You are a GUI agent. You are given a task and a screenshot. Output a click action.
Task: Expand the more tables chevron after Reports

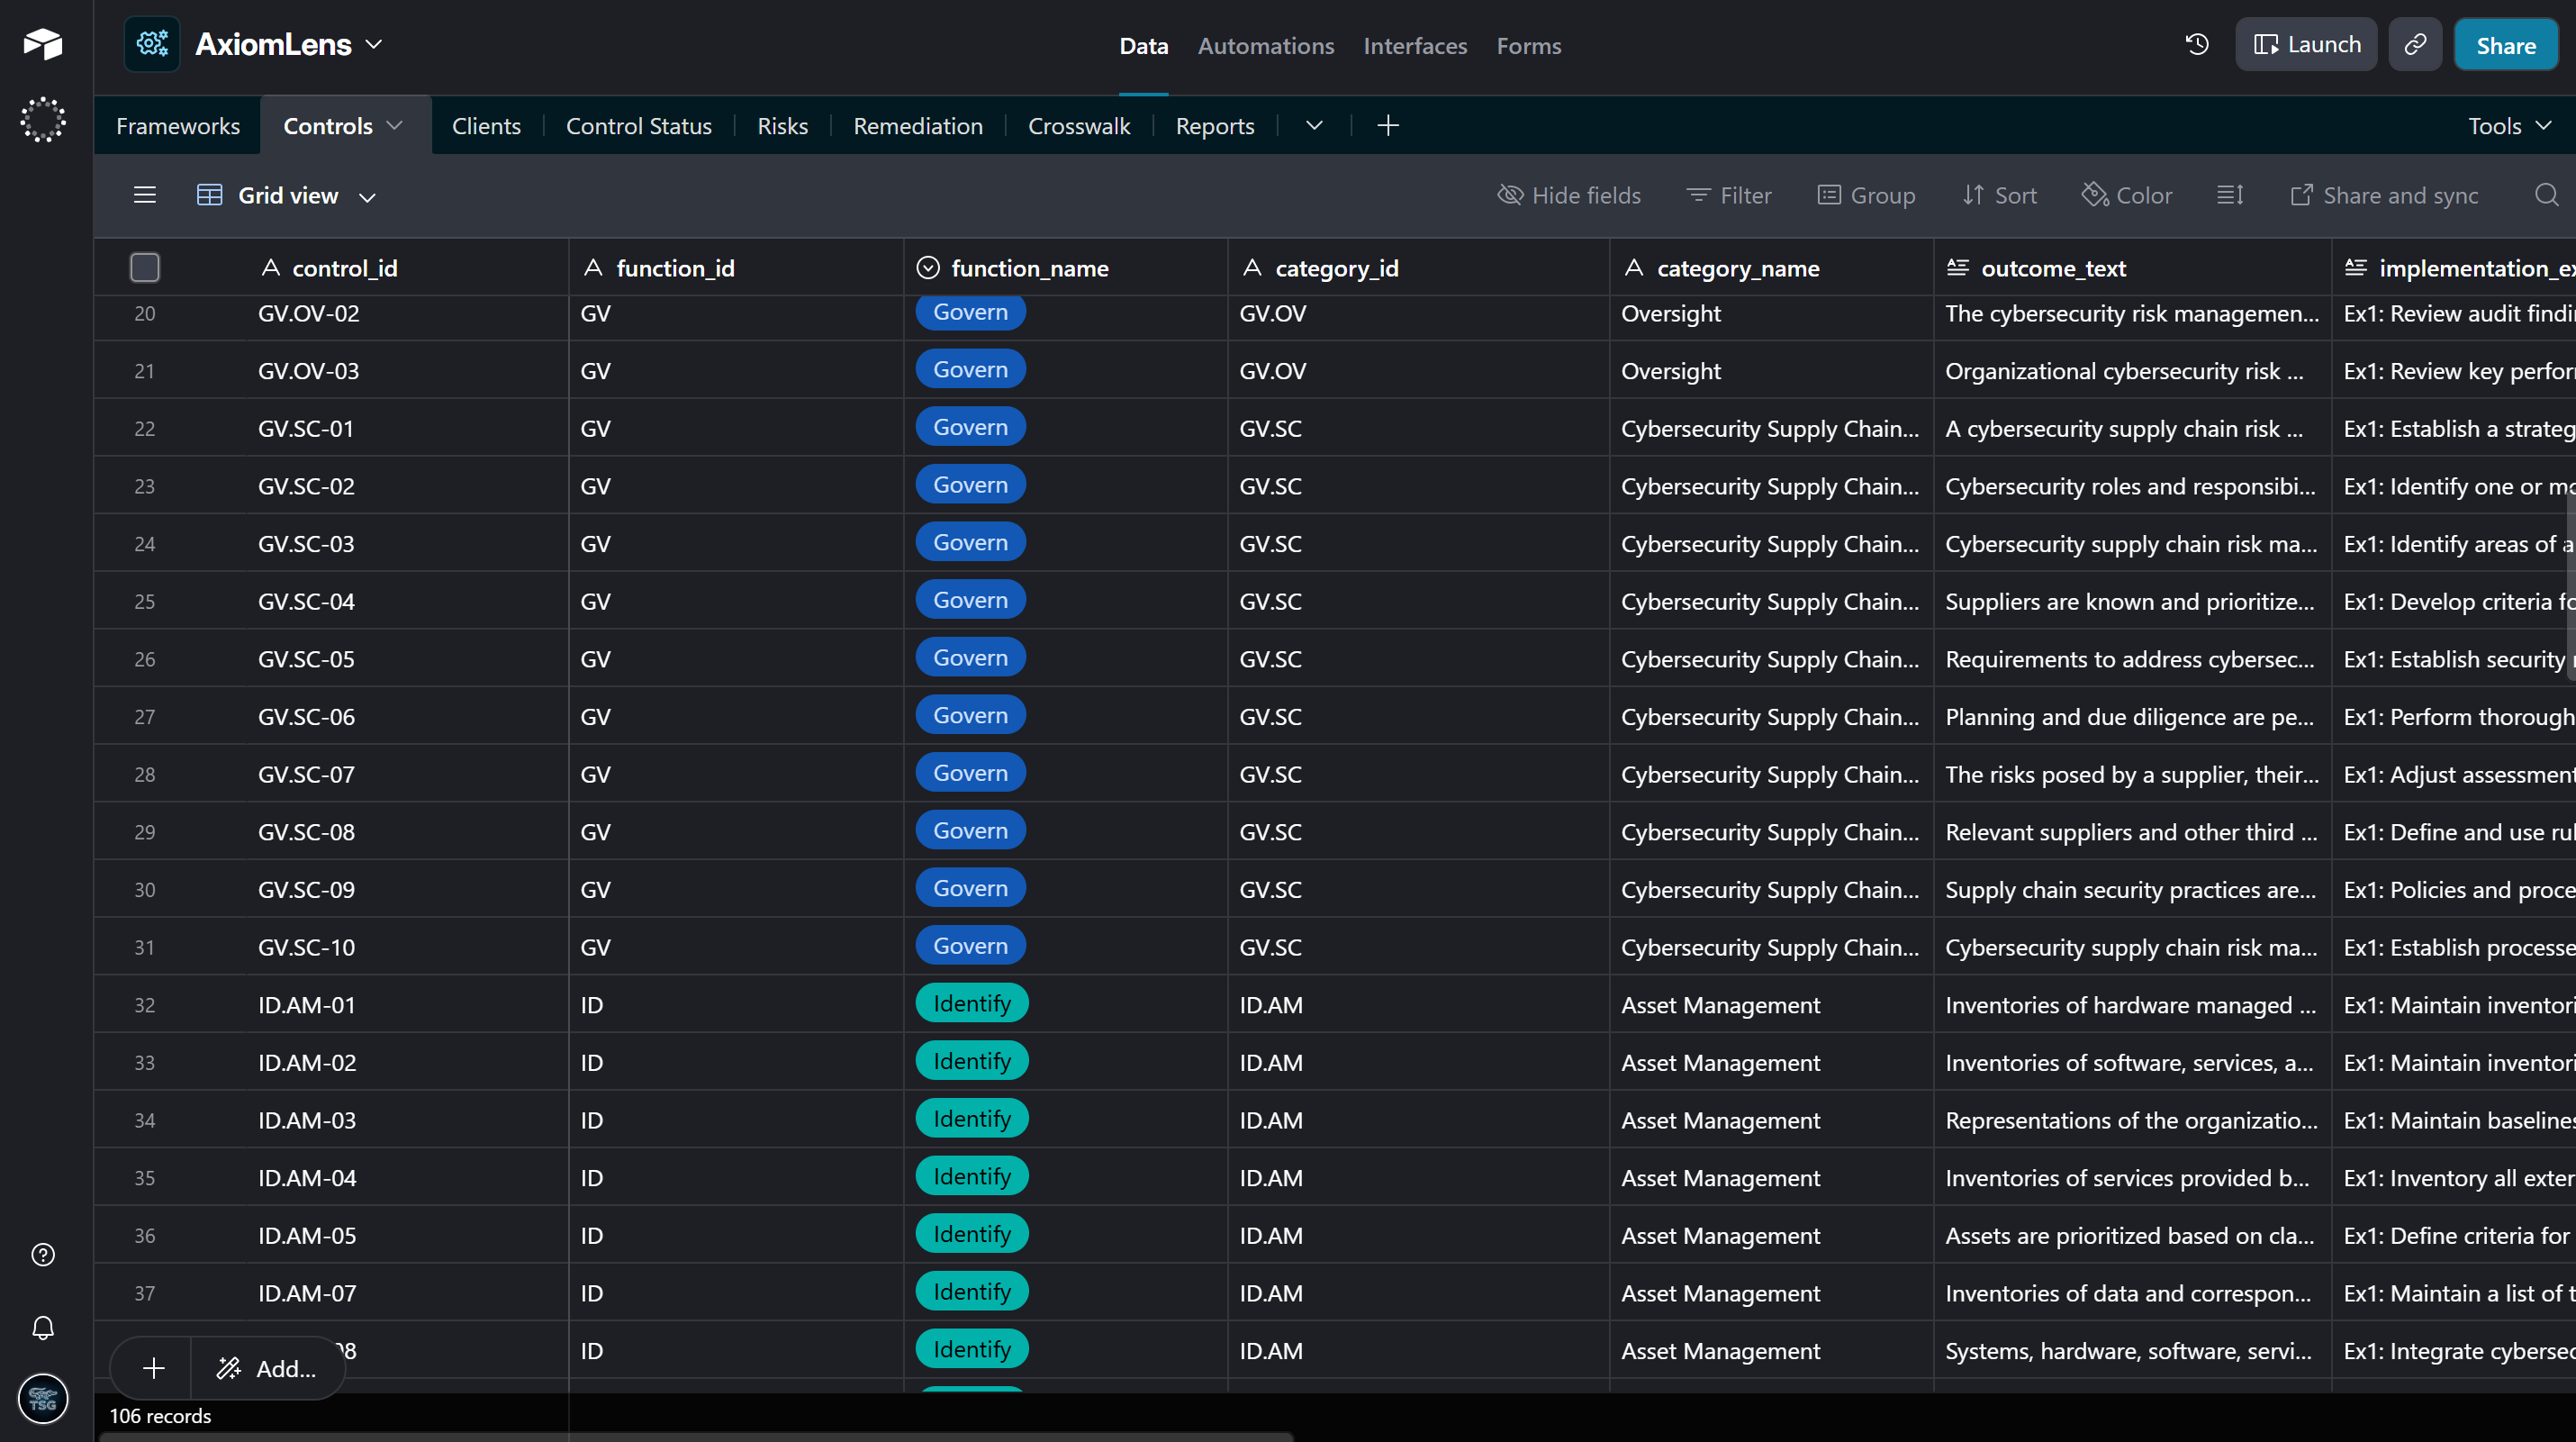(1314, 126)
